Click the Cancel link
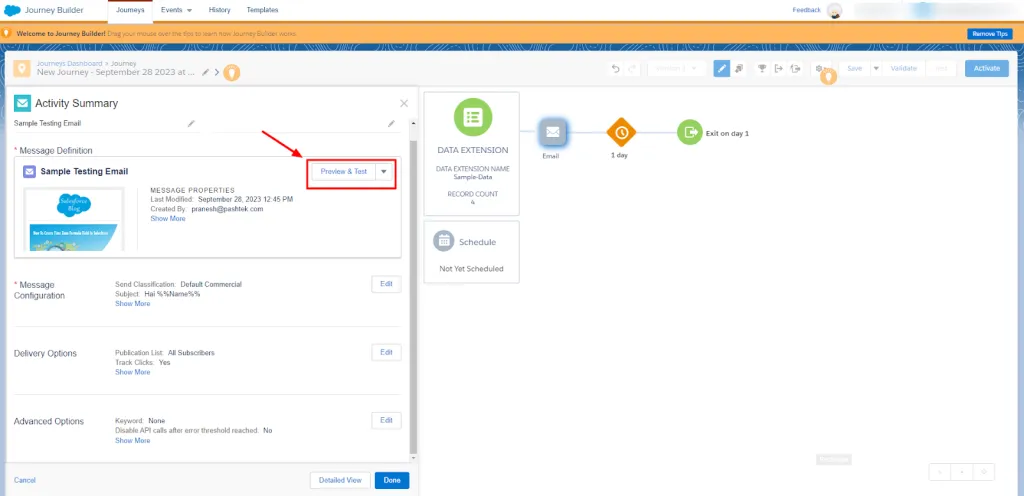This screenshot has height=496, width=1024. 25,480
